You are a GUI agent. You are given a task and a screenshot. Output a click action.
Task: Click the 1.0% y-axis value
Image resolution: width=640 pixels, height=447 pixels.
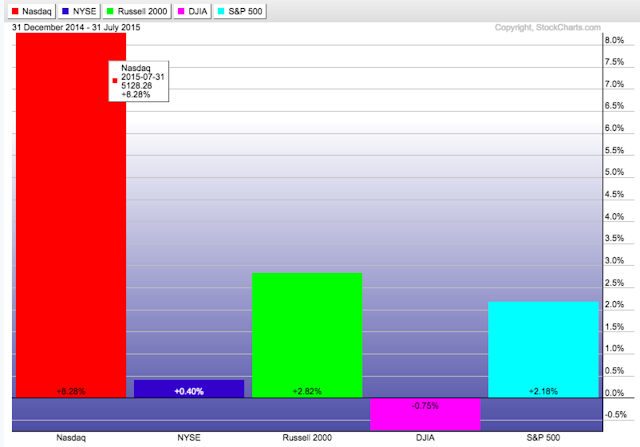coord(614,348)
